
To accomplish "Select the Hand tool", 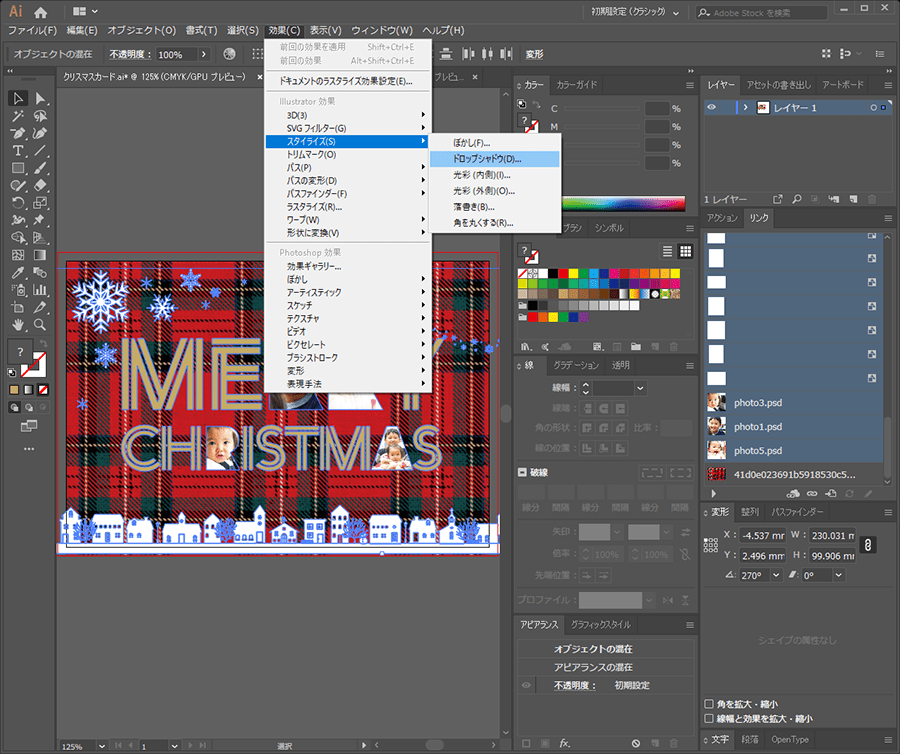I will coord(18,324).
